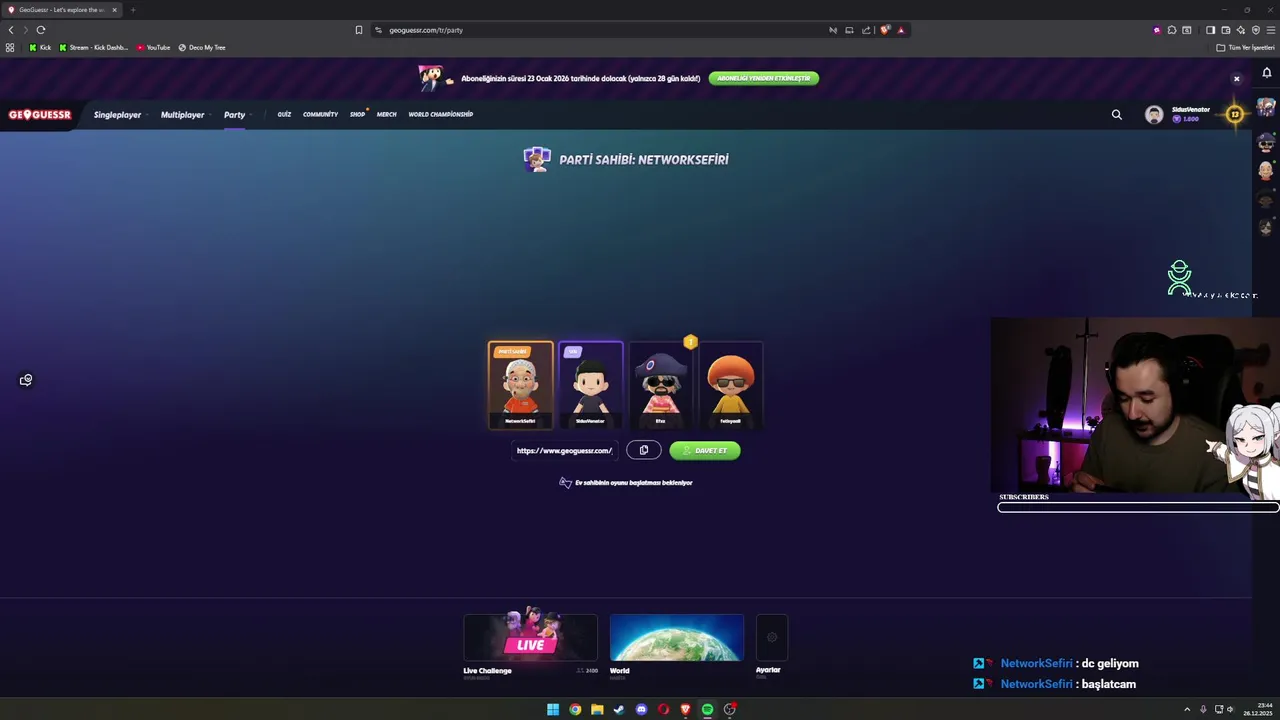Toggle the browser sidebar panel
This screenshot has width=1280, height=720.
click(1210, 30)
